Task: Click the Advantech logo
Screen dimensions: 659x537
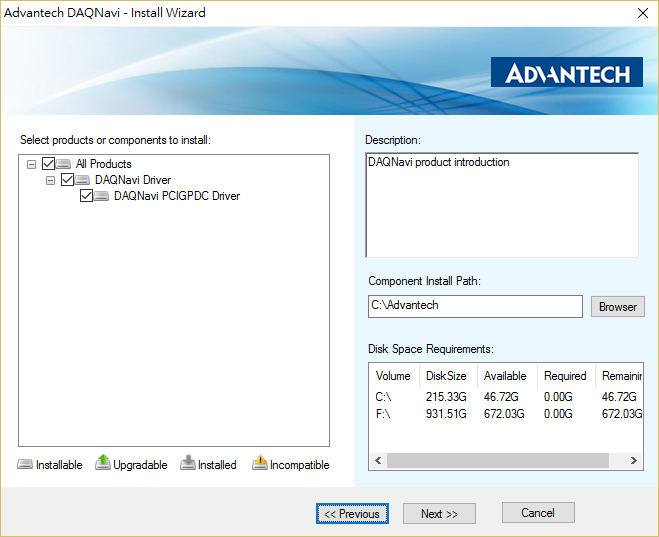Action: [x=567, y=72]
